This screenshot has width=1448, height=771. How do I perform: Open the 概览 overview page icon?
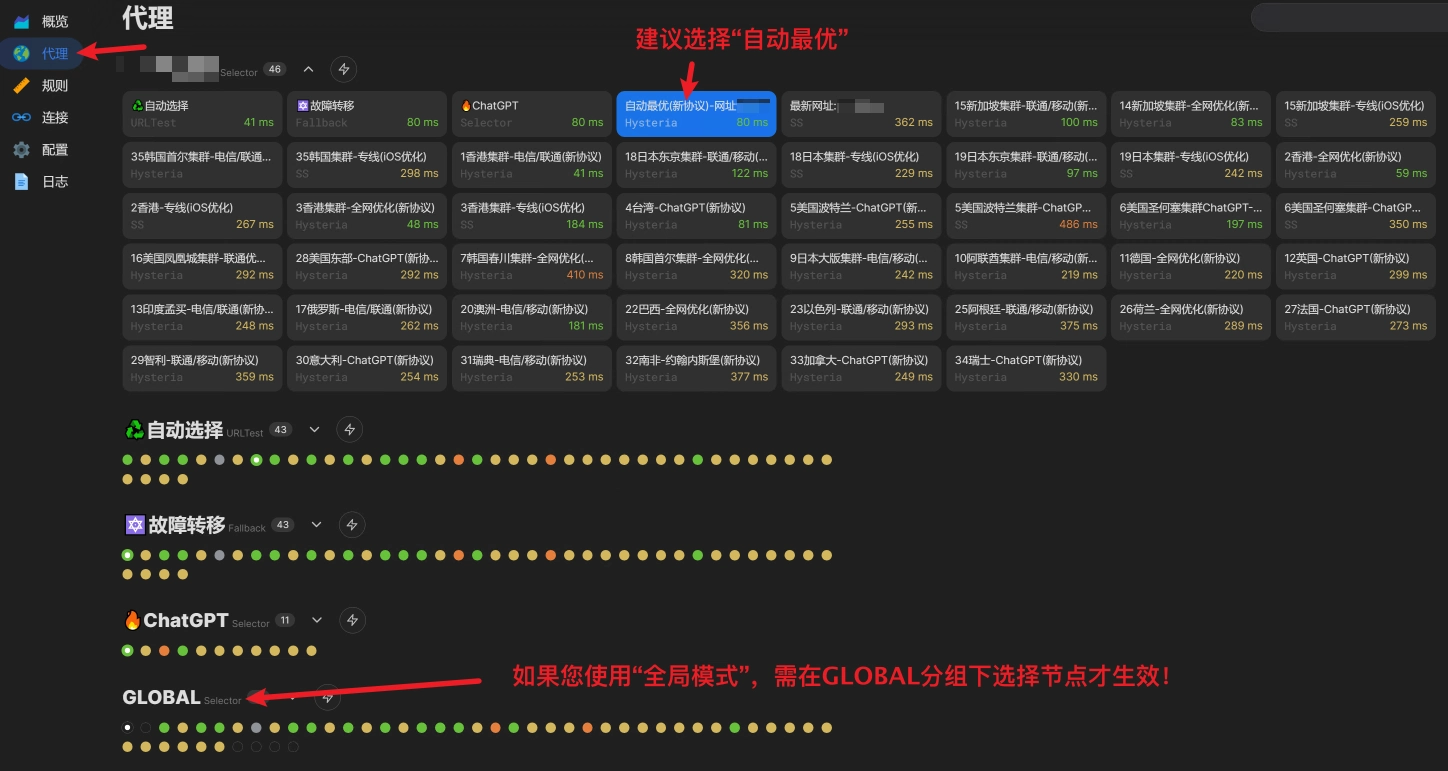[21, 21]
